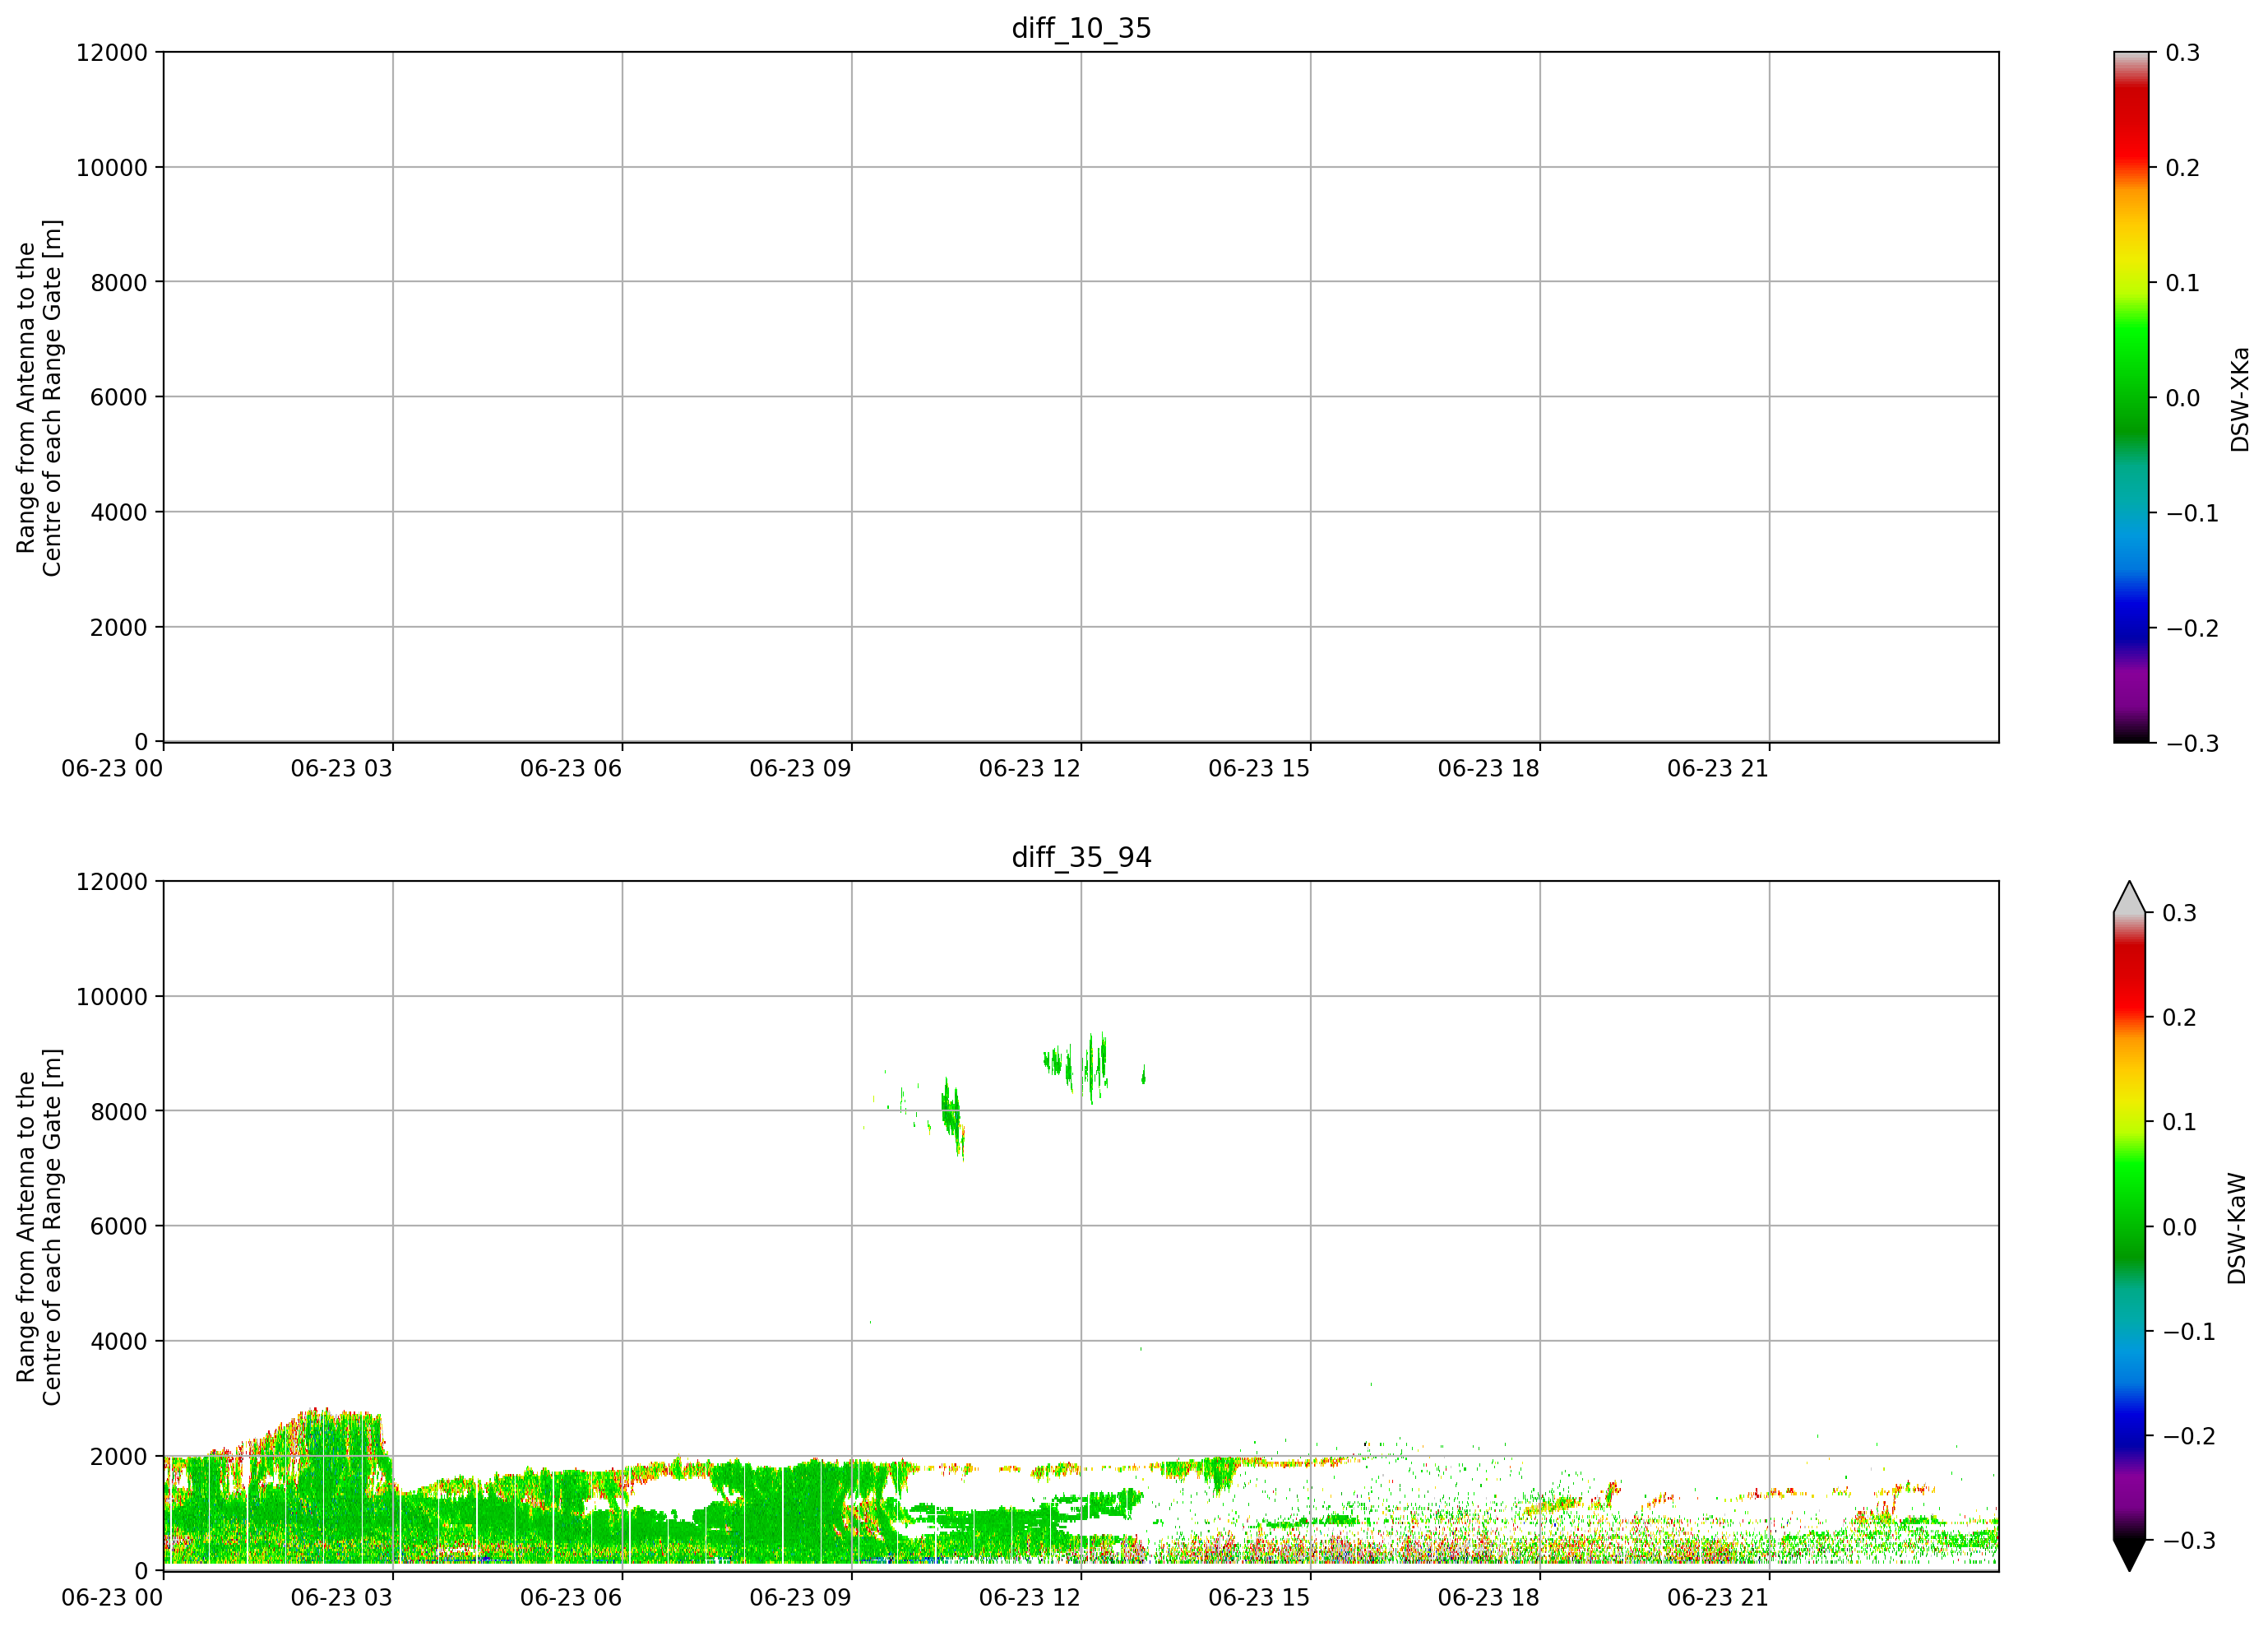Click the green cloud patch near 8000 m after 10:00

(x=952, y=1118)
